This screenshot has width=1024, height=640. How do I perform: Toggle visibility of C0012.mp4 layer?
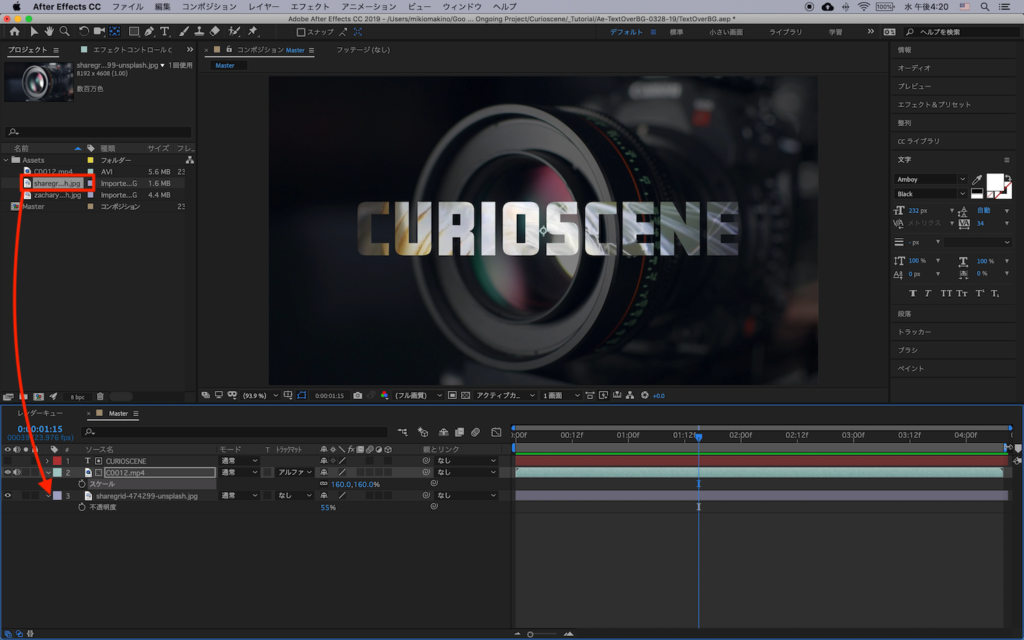[x=8, y=472]
